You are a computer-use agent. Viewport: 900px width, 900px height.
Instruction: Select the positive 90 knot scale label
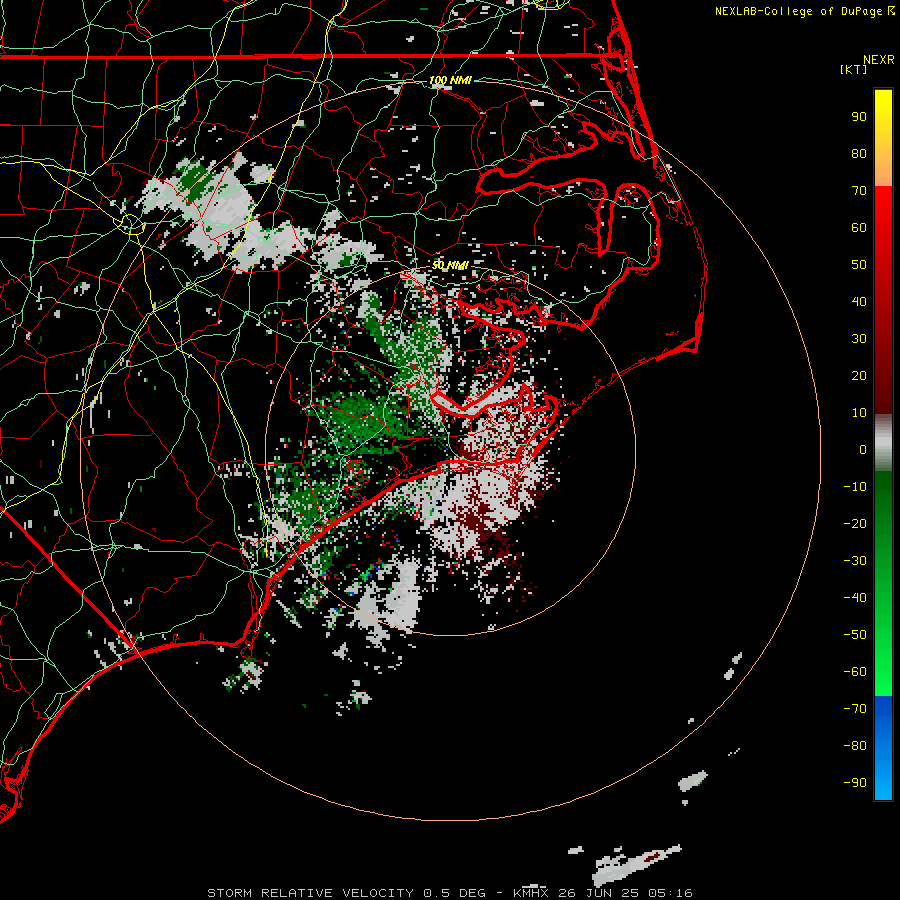pos(859,117)
